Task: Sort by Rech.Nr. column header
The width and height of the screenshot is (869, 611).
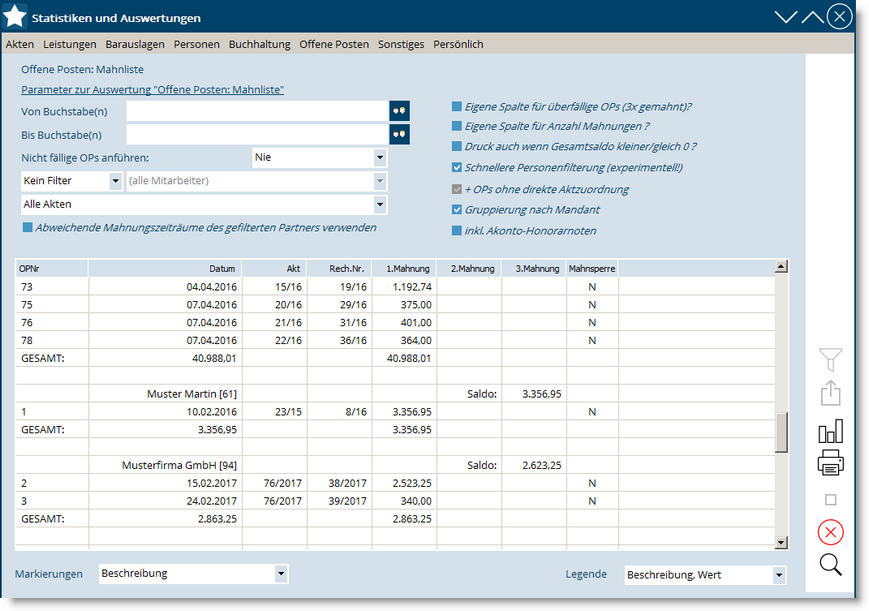Action: click(x=339, y=268)
